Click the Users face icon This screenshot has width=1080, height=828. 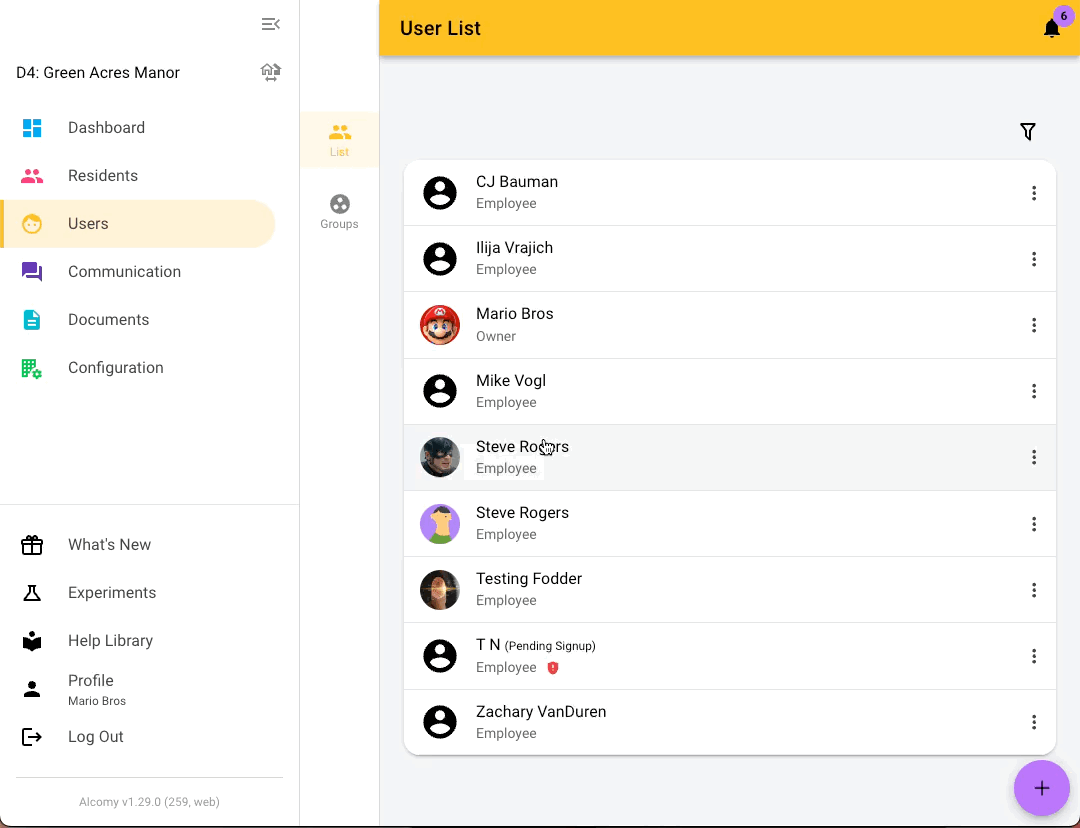click(32, 224)
